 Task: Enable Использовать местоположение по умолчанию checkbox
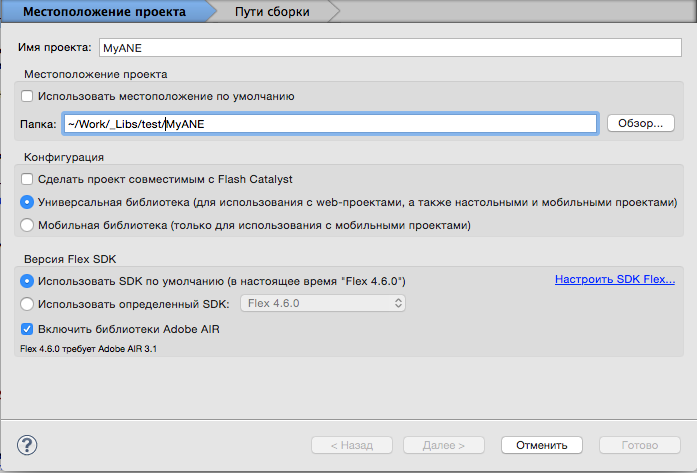click(x=27, y=97)
